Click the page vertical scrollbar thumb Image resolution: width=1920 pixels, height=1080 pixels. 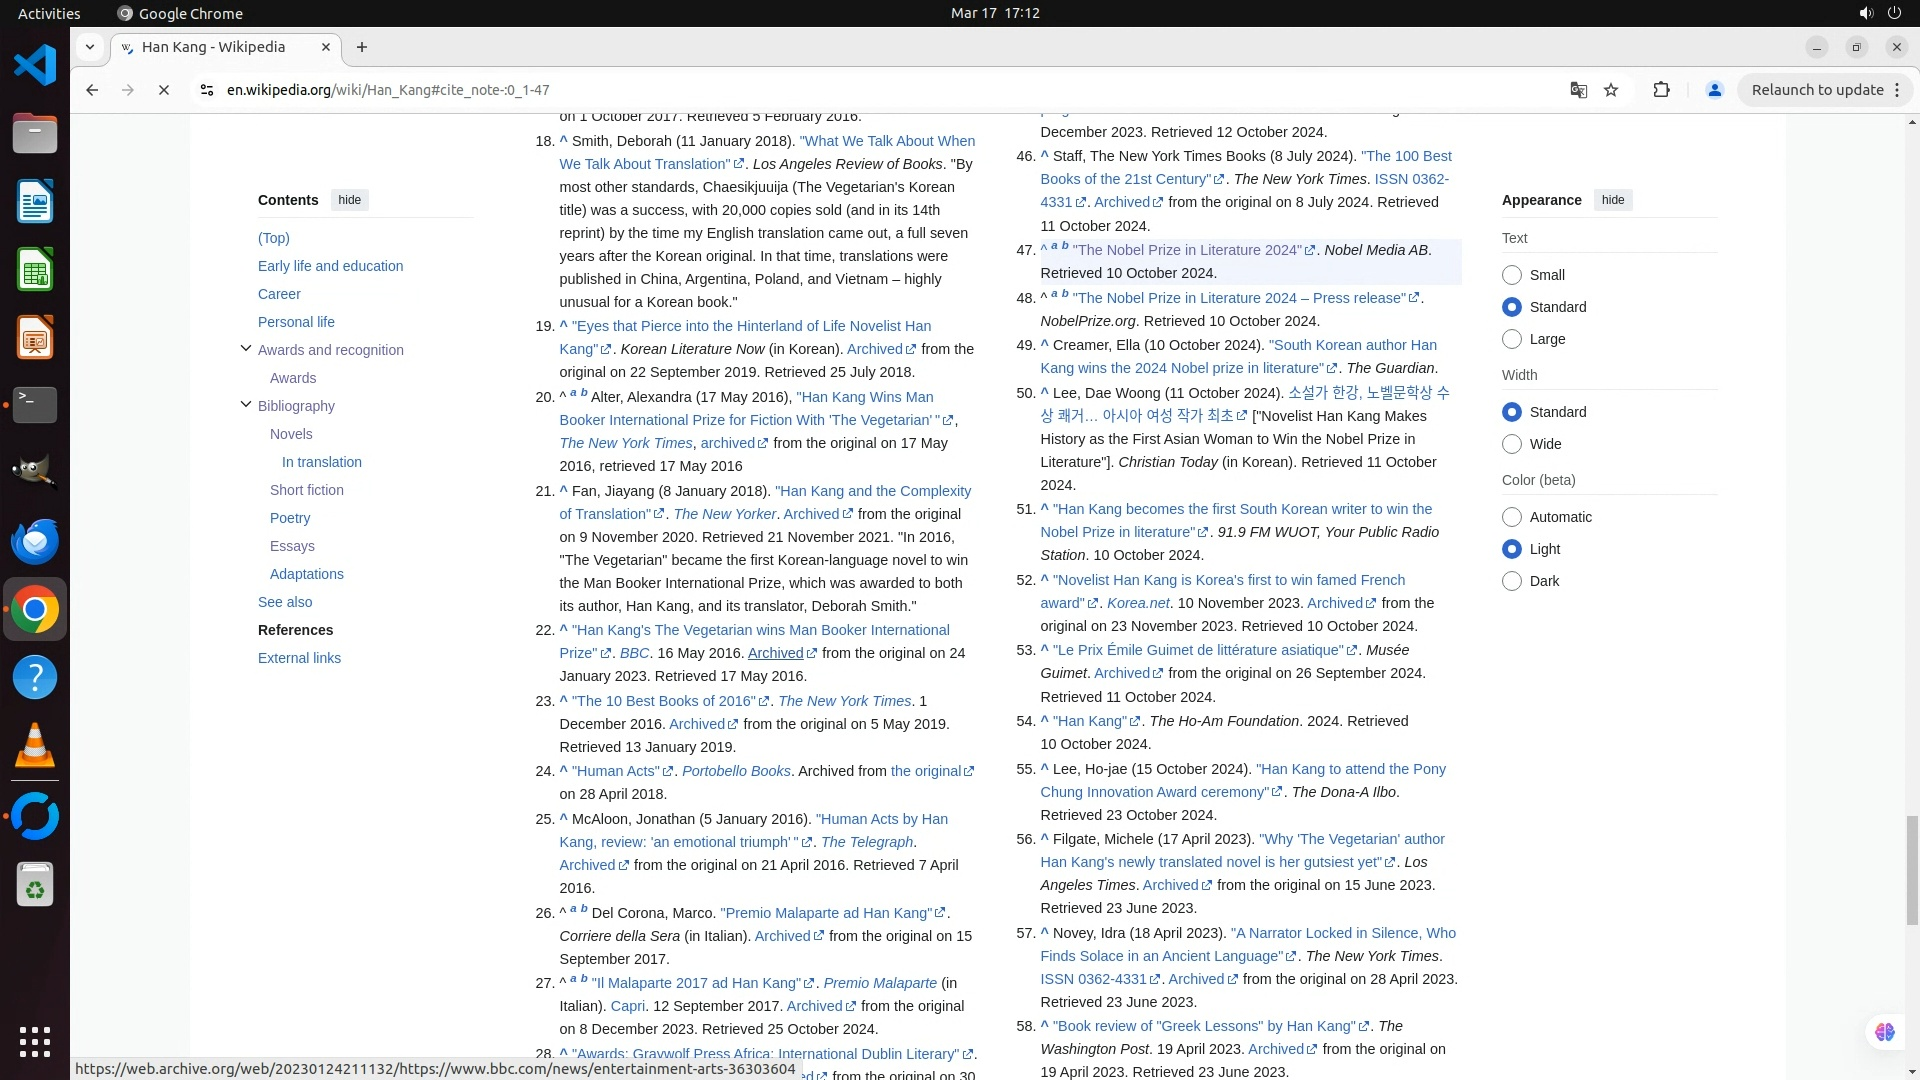[1911, 870]
